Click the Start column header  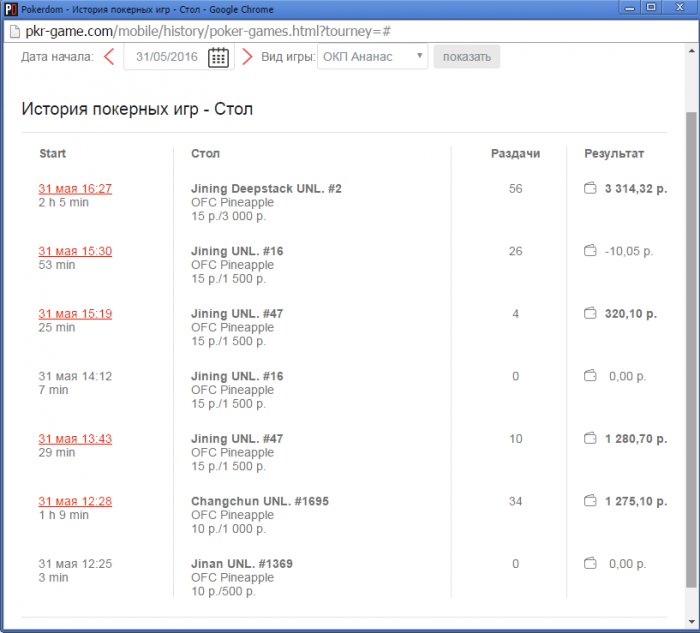coord(52,153)
